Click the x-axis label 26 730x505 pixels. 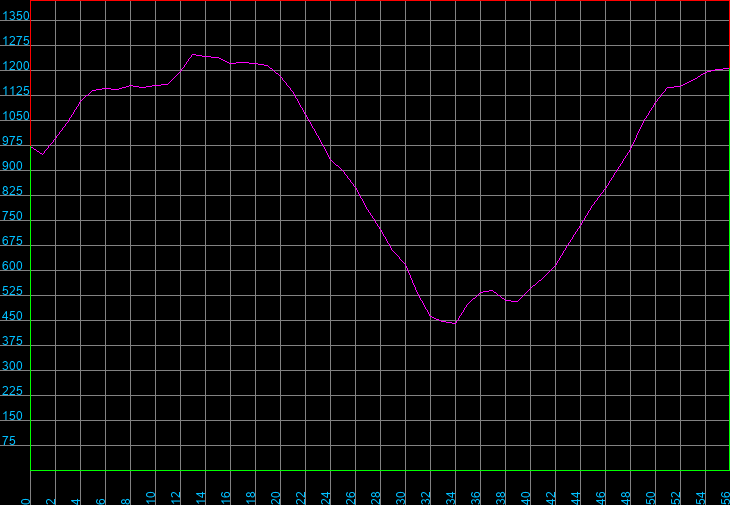[351, 498]
